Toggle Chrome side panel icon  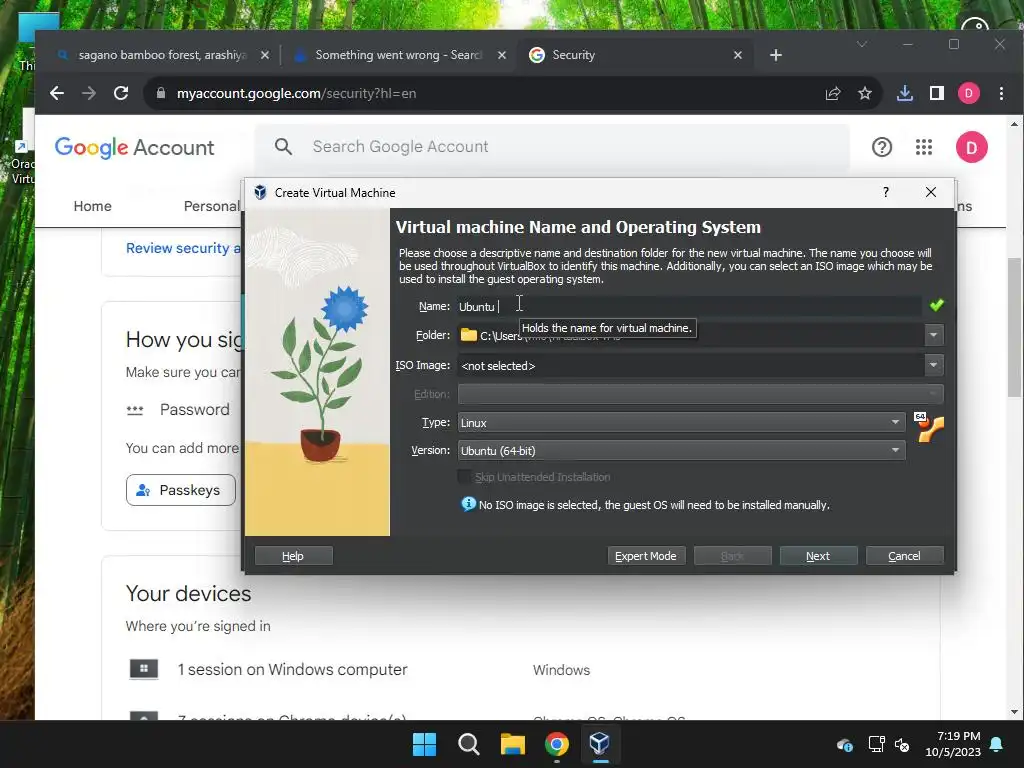click(936, 93)
